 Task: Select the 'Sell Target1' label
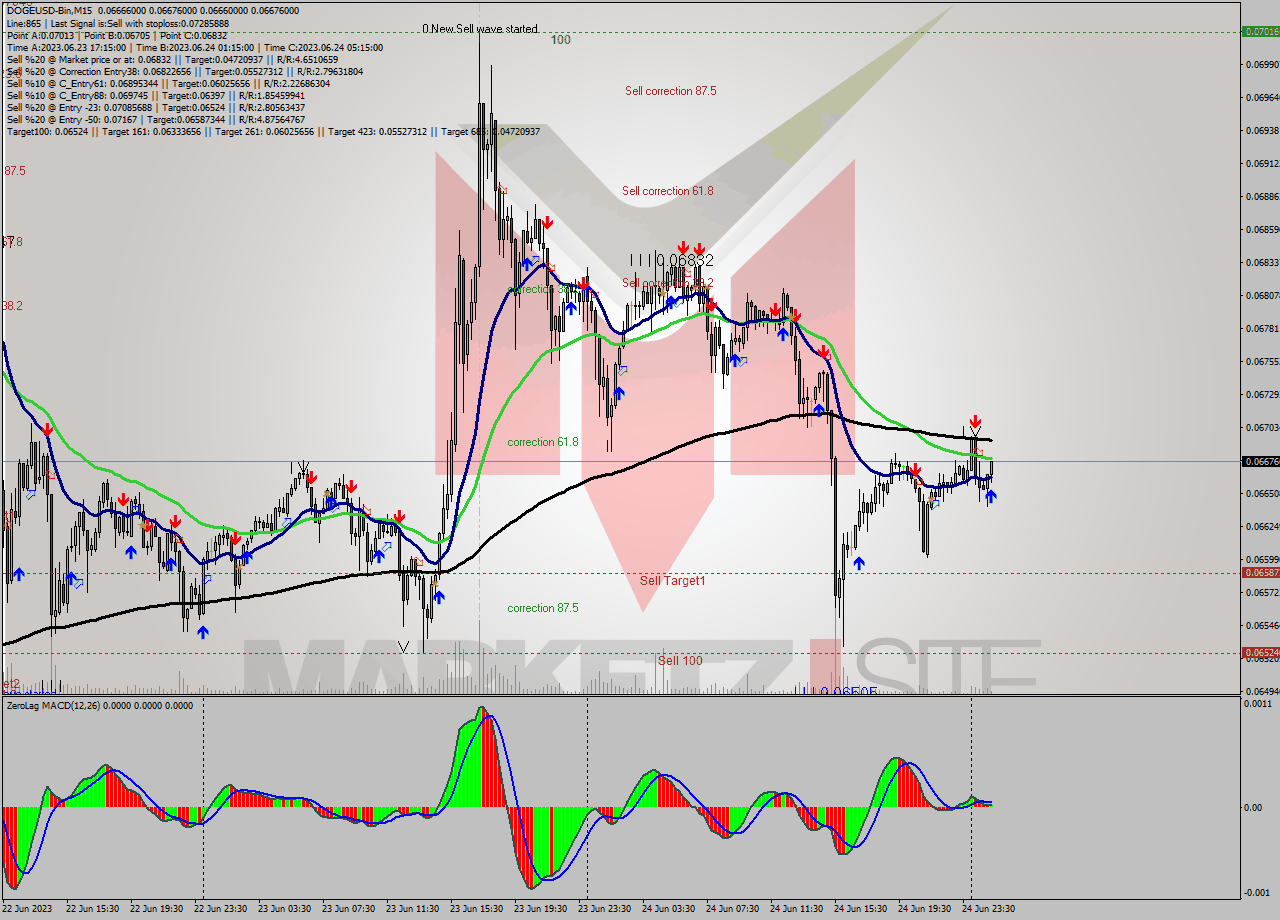[x=672, y=581]
